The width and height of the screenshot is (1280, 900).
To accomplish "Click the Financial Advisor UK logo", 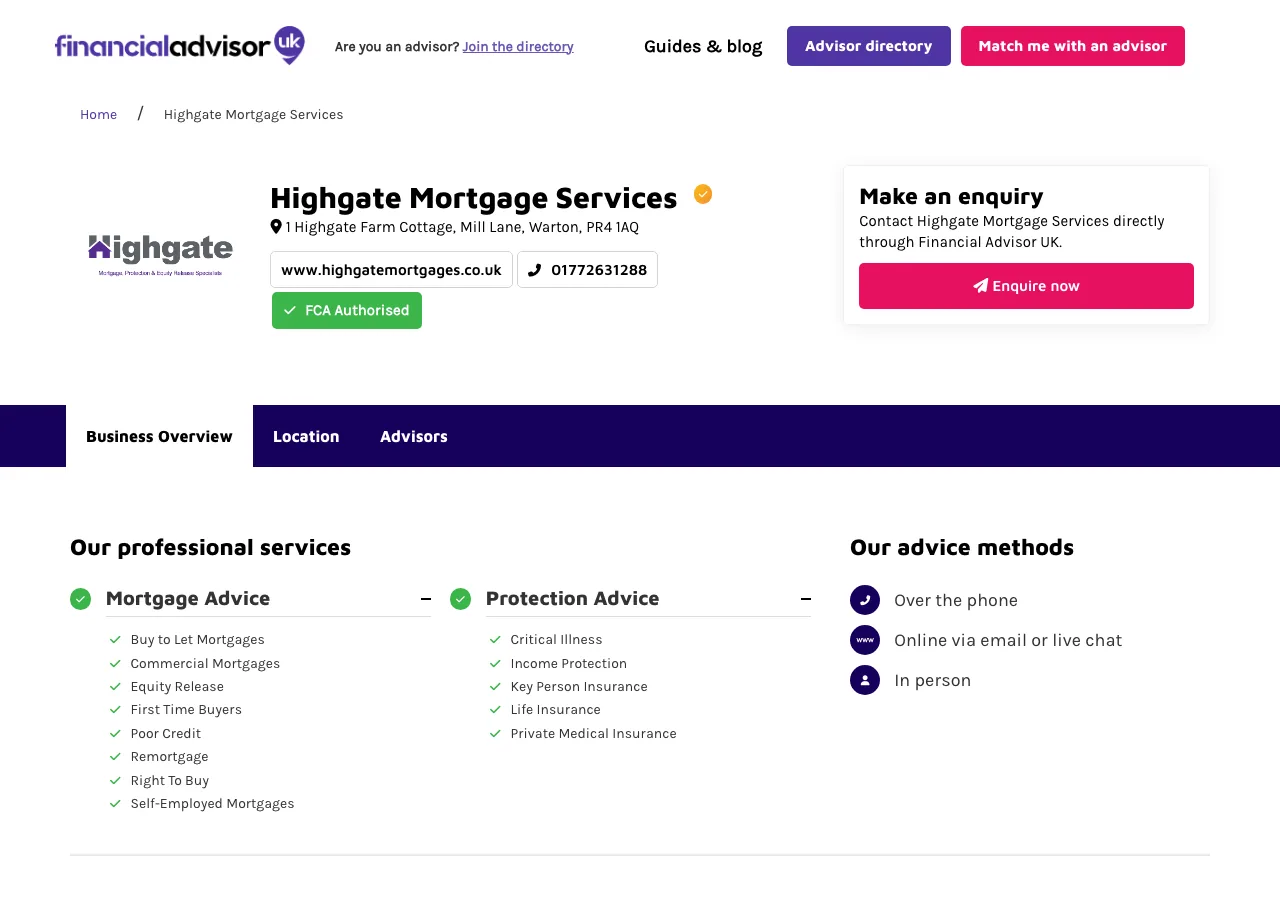I will 179,45.
